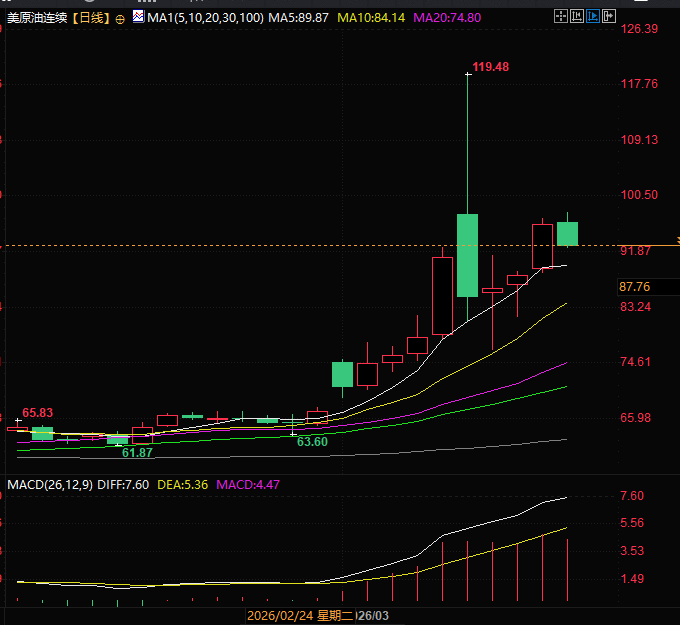Click the MACD:4.47 value
680x625 pixels.
tap(248, 484)
